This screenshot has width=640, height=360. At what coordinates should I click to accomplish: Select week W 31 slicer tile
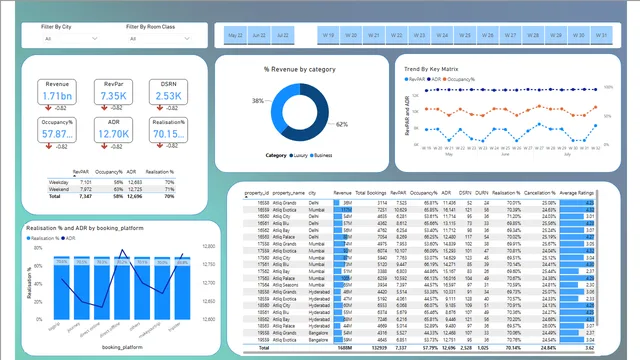[x=601, y=36]
